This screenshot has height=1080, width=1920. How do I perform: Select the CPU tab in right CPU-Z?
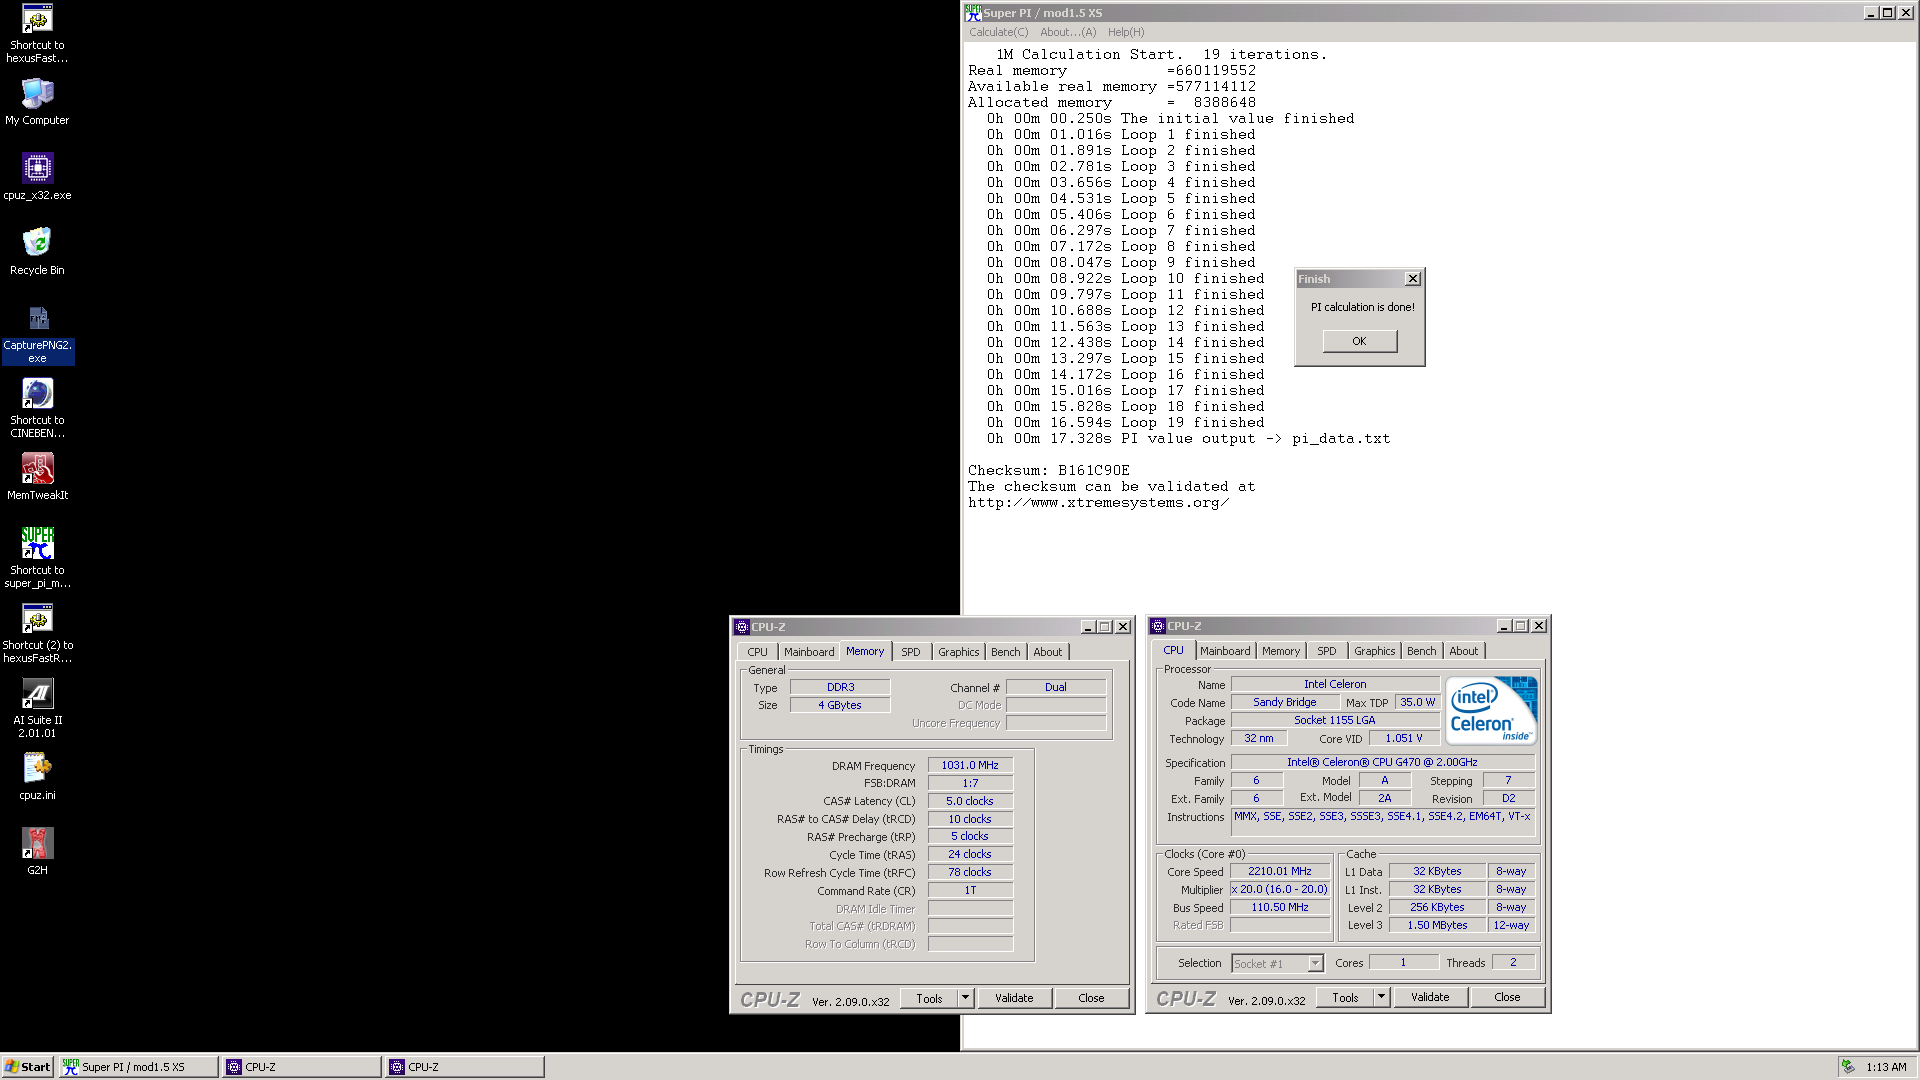[1173, 650]
